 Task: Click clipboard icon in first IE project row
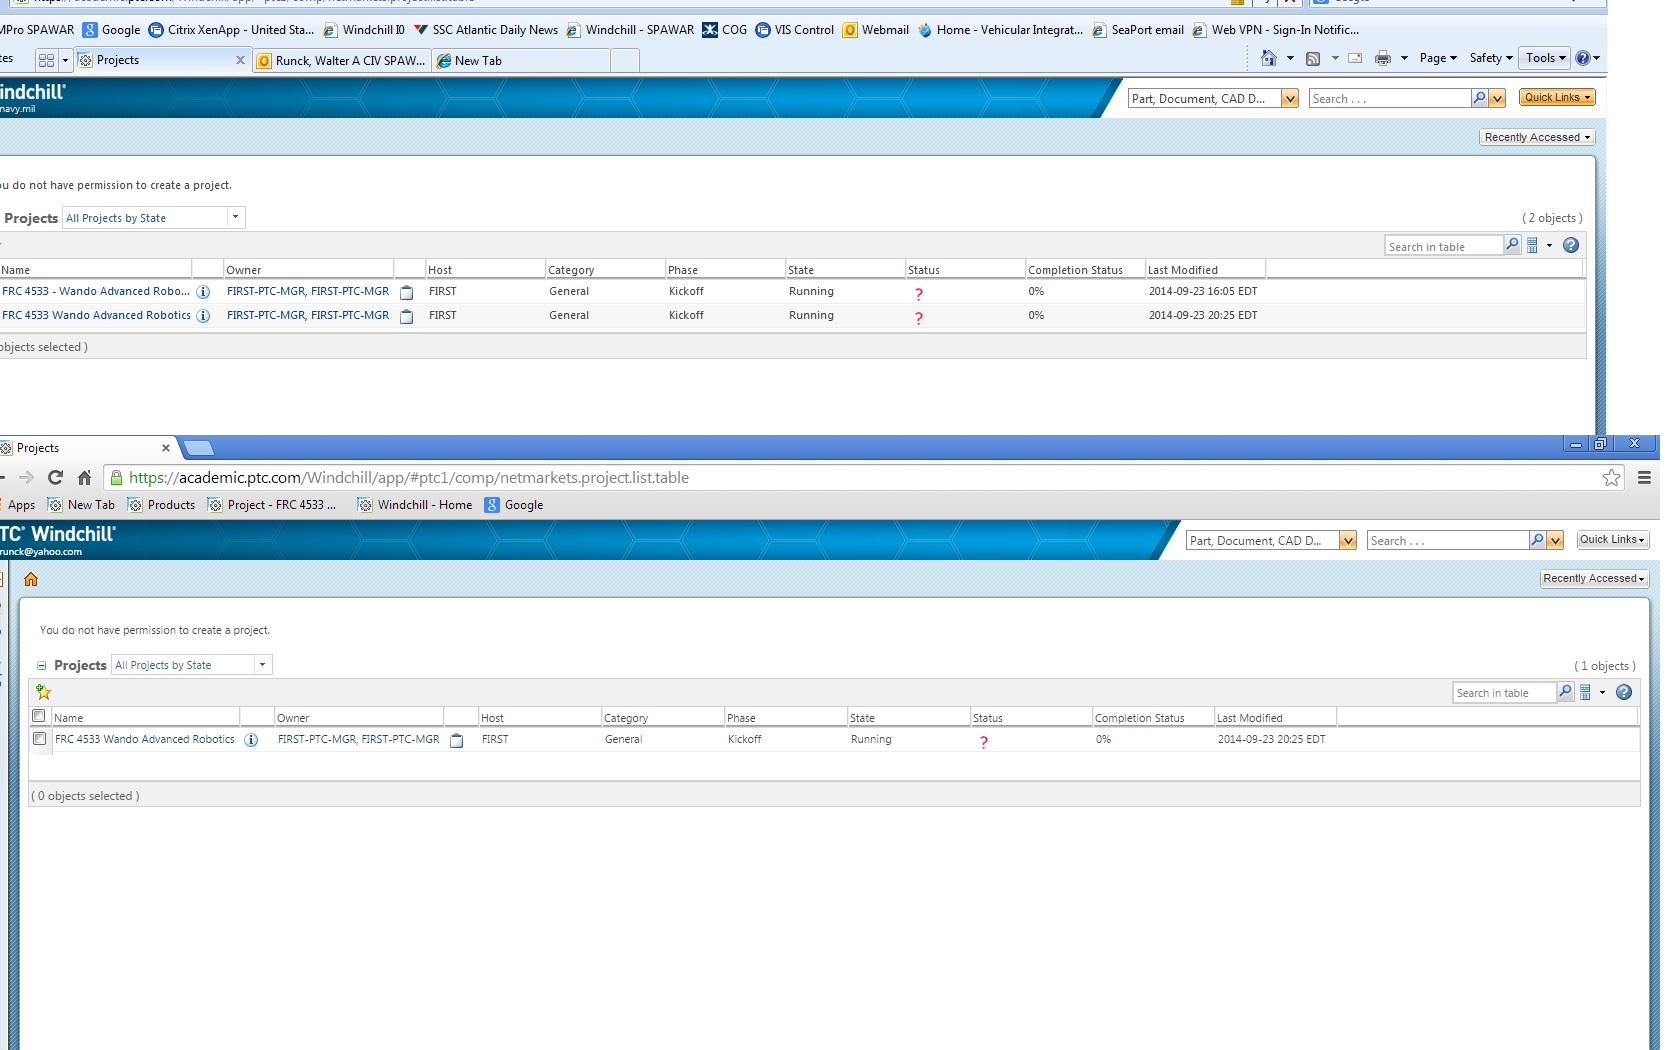406,292
